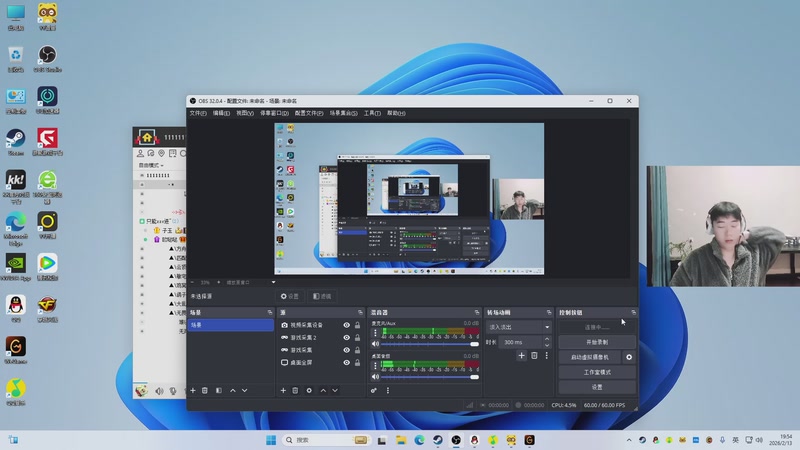Remove the selected source with the trash icon
This screenshot has width=800, height=450.
pos(295,390)
